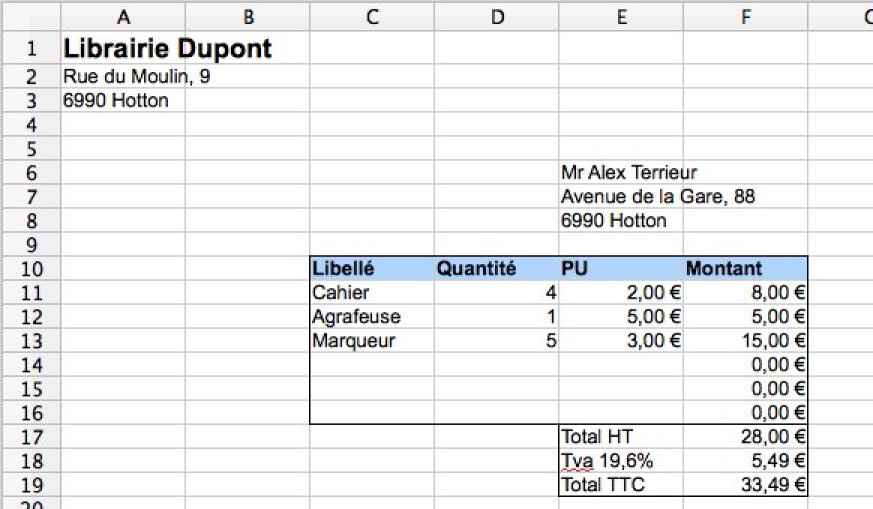Select row 17 header

coord(32,437)
